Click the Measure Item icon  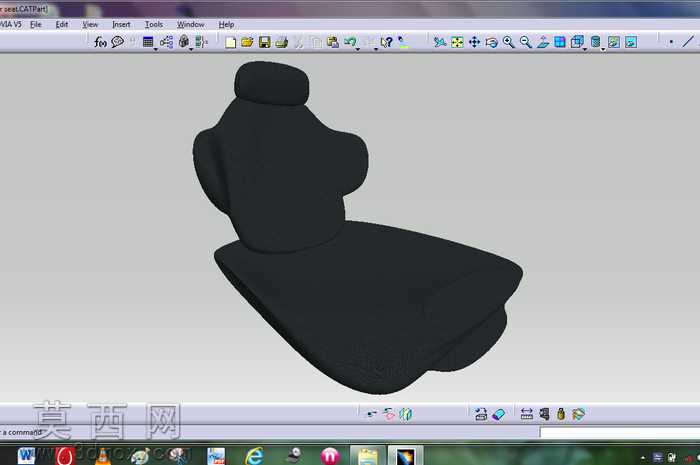[544, 414]
